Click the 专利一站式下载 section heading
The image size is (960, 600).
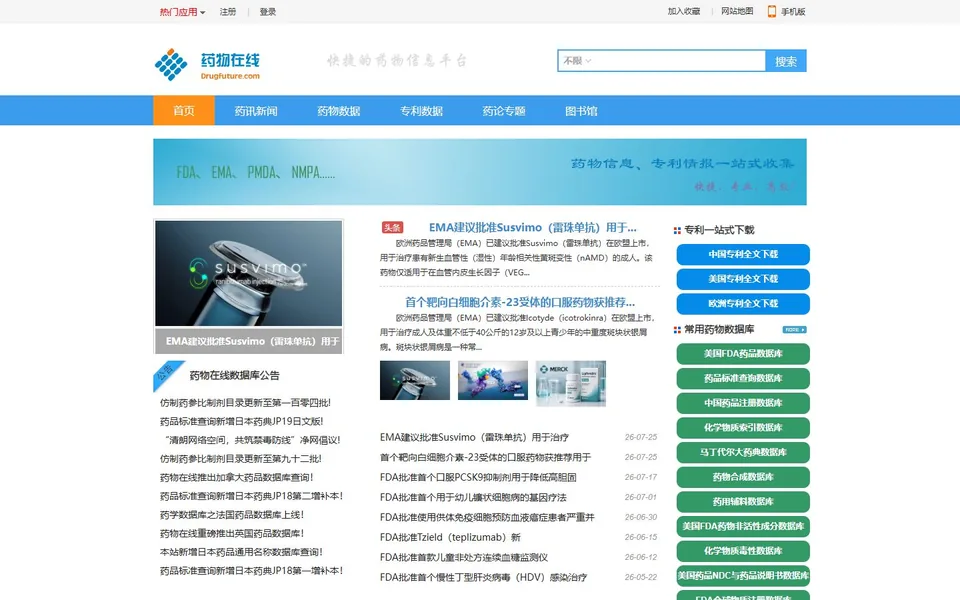[x=719, y=230]
